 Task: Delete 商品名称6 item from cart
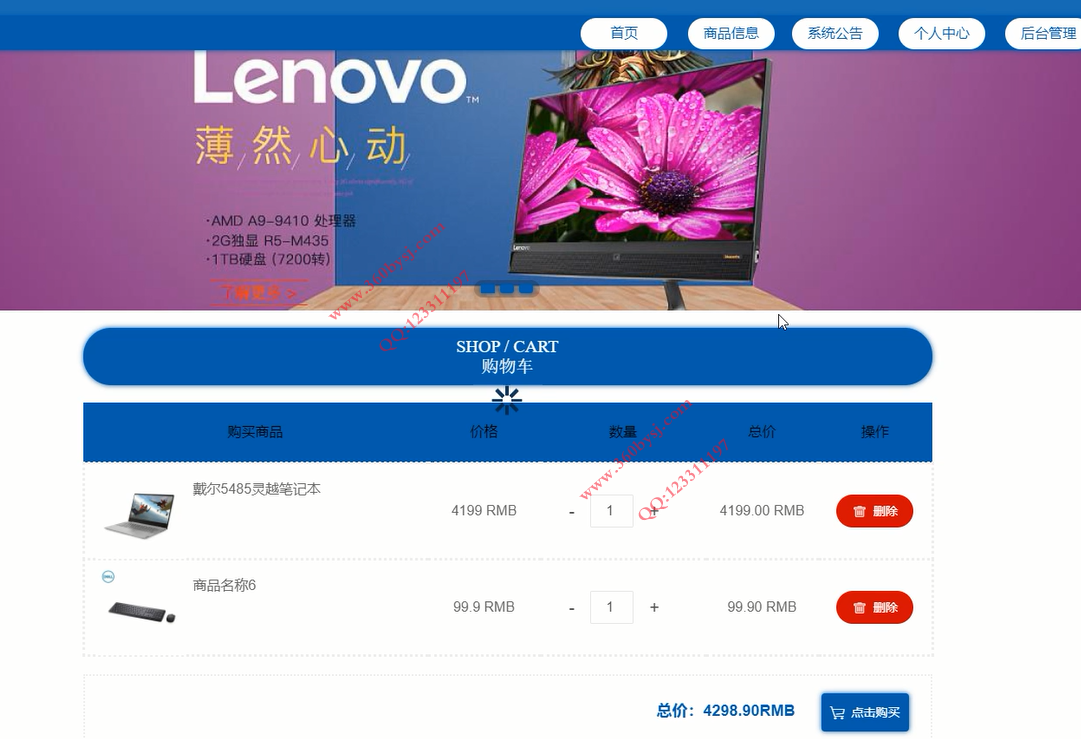[874, 607]
